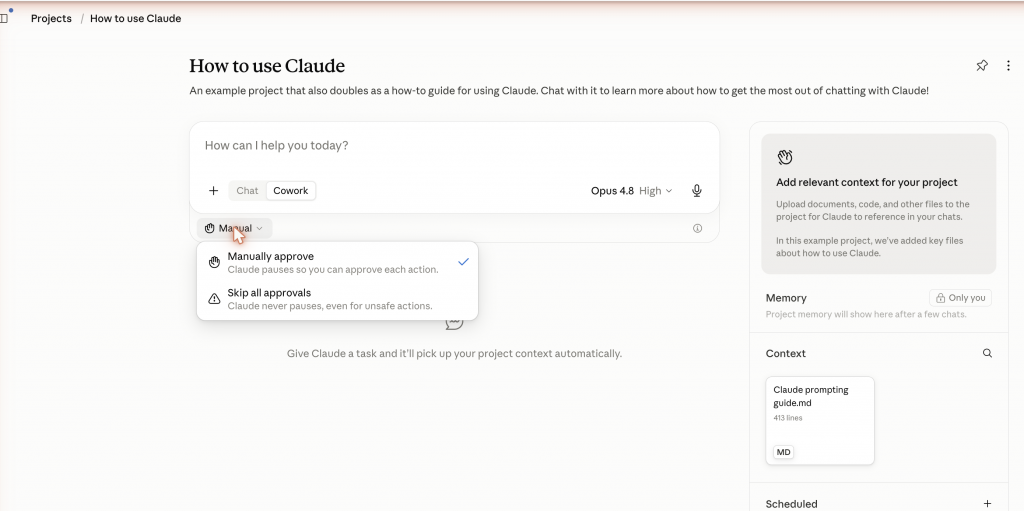This screenshot has height=511, width=1024.
Task: Click the plus attachment icon in composer
Action: coord(214,191)
